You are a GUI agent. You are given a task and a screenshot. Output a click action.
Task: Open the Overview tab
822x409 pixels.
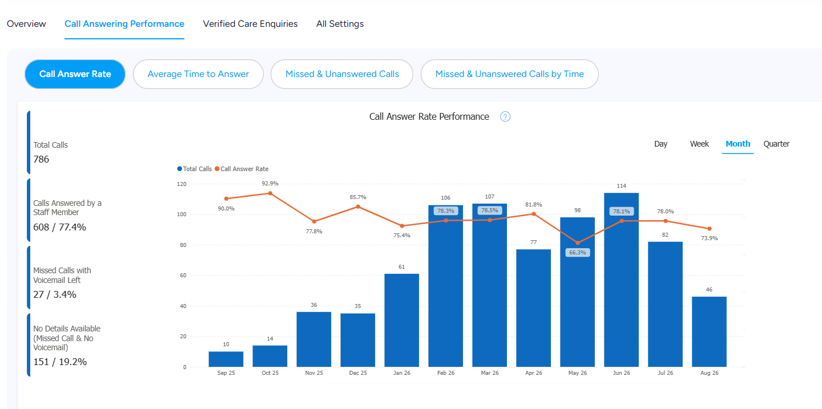pos(26,24)
